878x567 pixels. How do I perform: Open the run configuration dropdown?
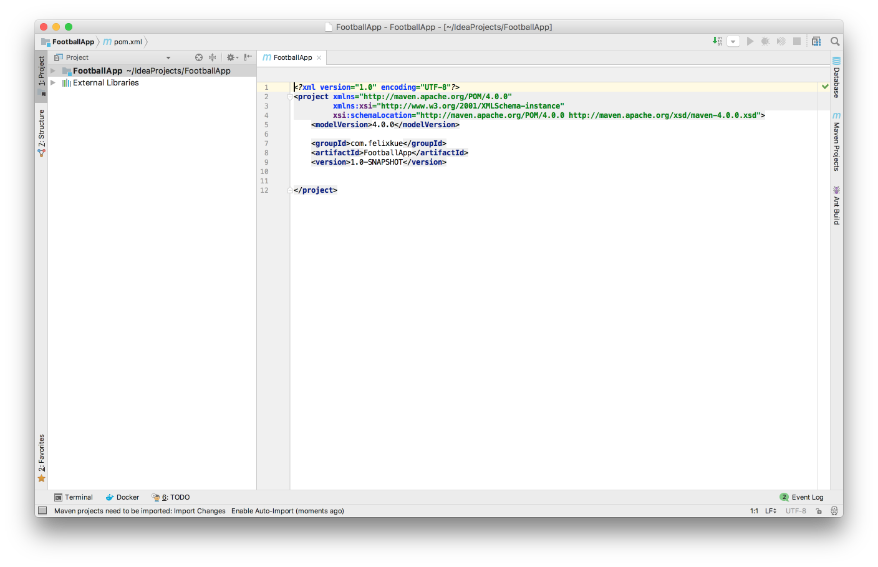733,41
